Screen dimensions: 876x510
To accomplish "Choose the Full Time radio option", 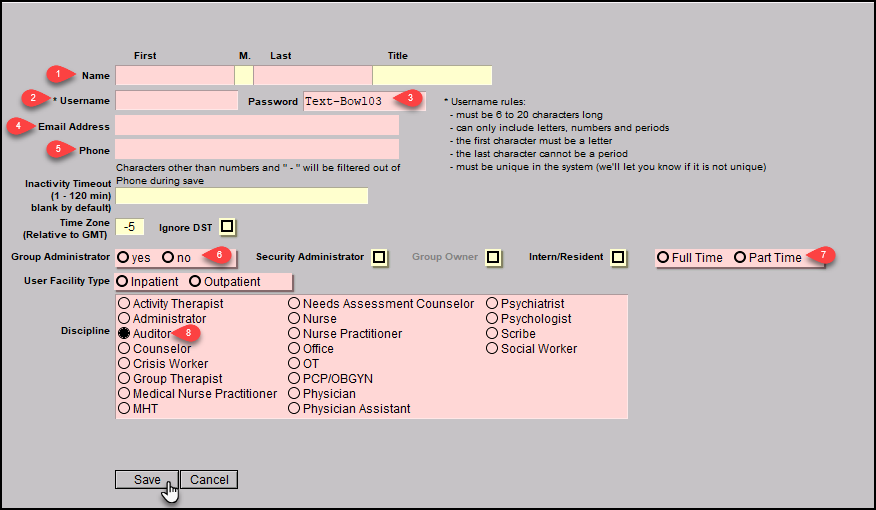I will (x=663, y=257).
